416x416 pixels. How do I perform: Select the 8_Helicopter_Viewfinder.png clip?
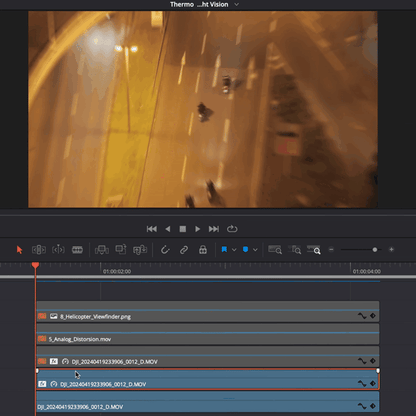[208, 312]
